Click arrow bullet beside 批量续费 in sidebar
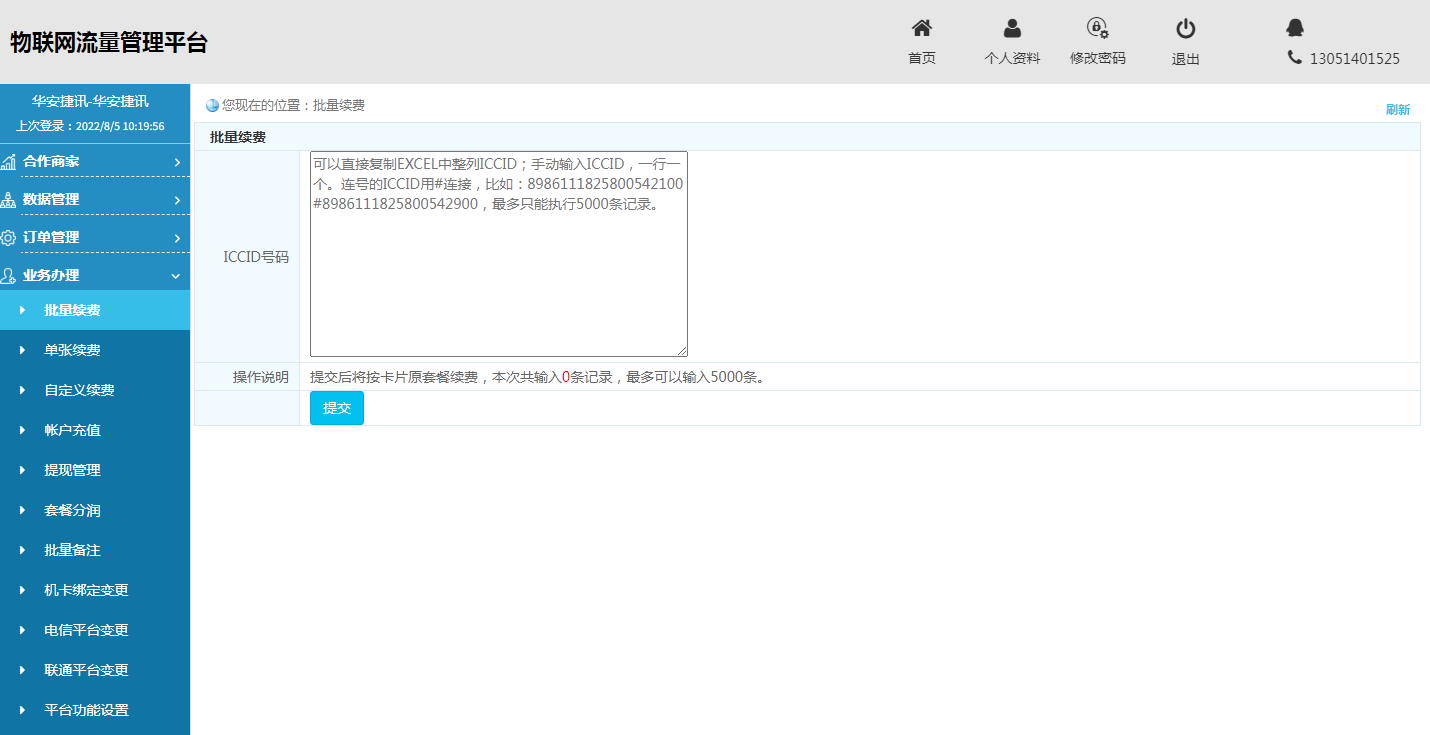Viewport: 1430px width, 735px height. coord(22,310)
